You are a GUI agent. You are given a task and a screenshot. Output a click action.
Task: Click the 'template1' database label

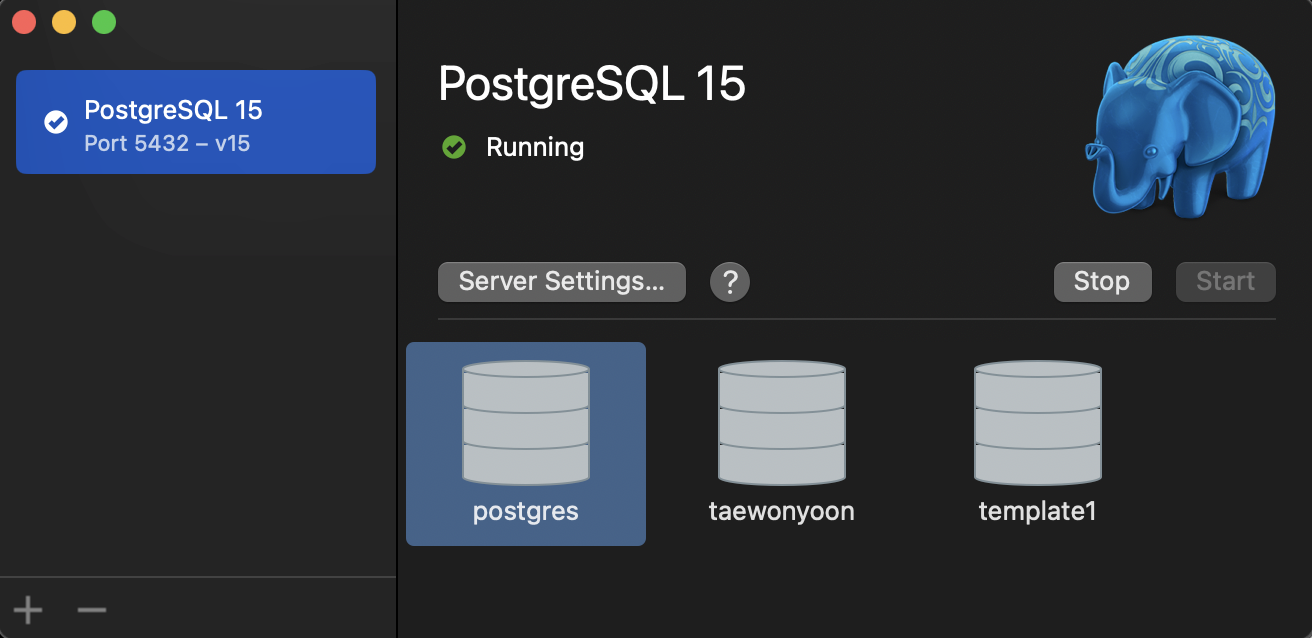tap(1038, 512)
